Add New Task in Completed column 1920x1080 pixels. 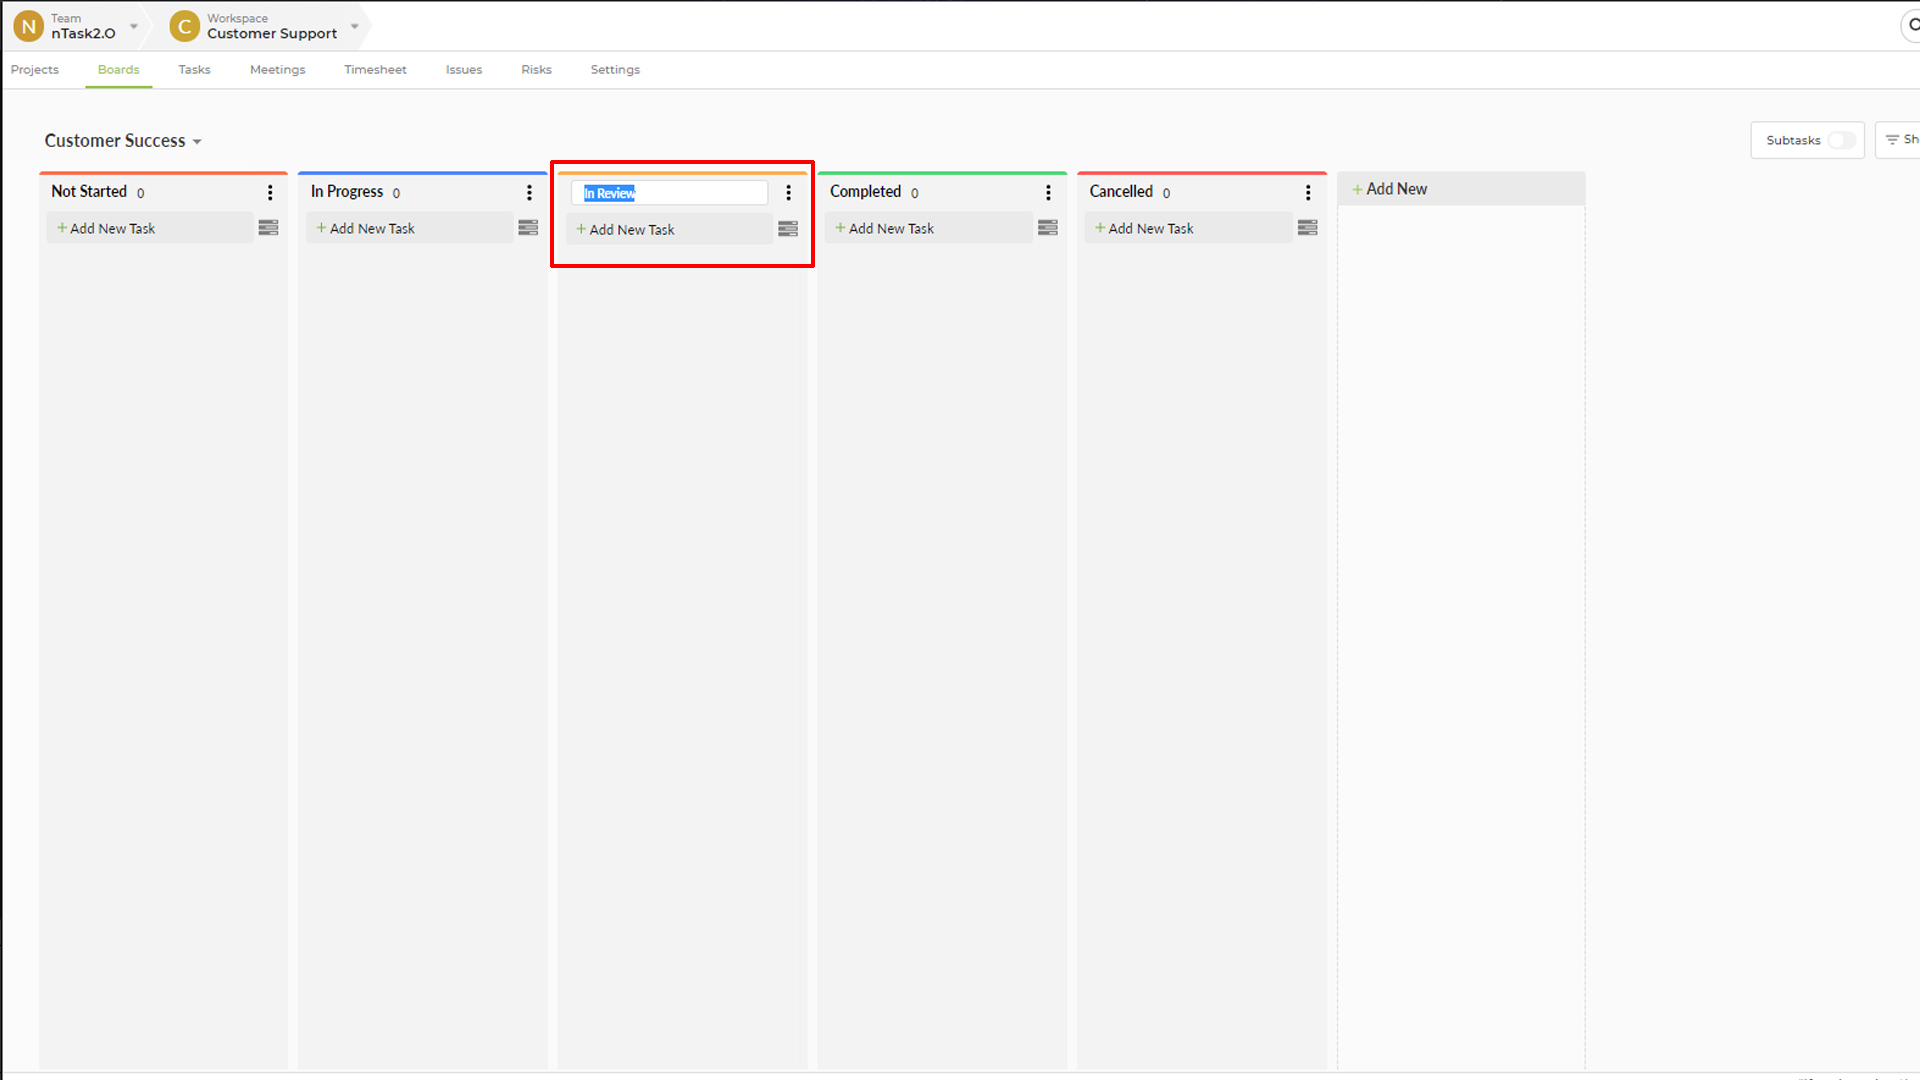891,229
